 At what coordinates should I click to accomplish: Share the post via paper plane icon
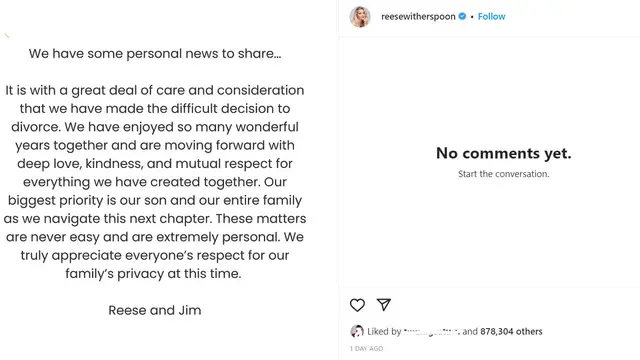(x=384, y=304)
